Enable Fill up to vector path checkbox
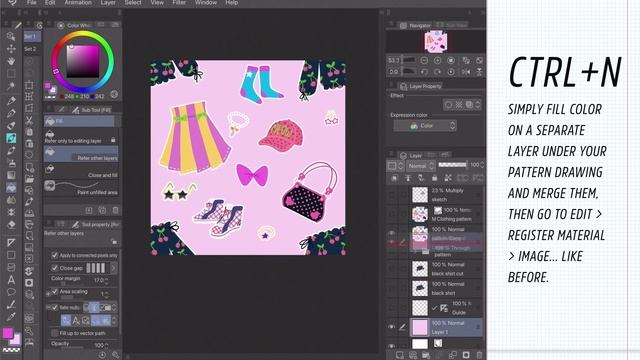 [55, 333]
